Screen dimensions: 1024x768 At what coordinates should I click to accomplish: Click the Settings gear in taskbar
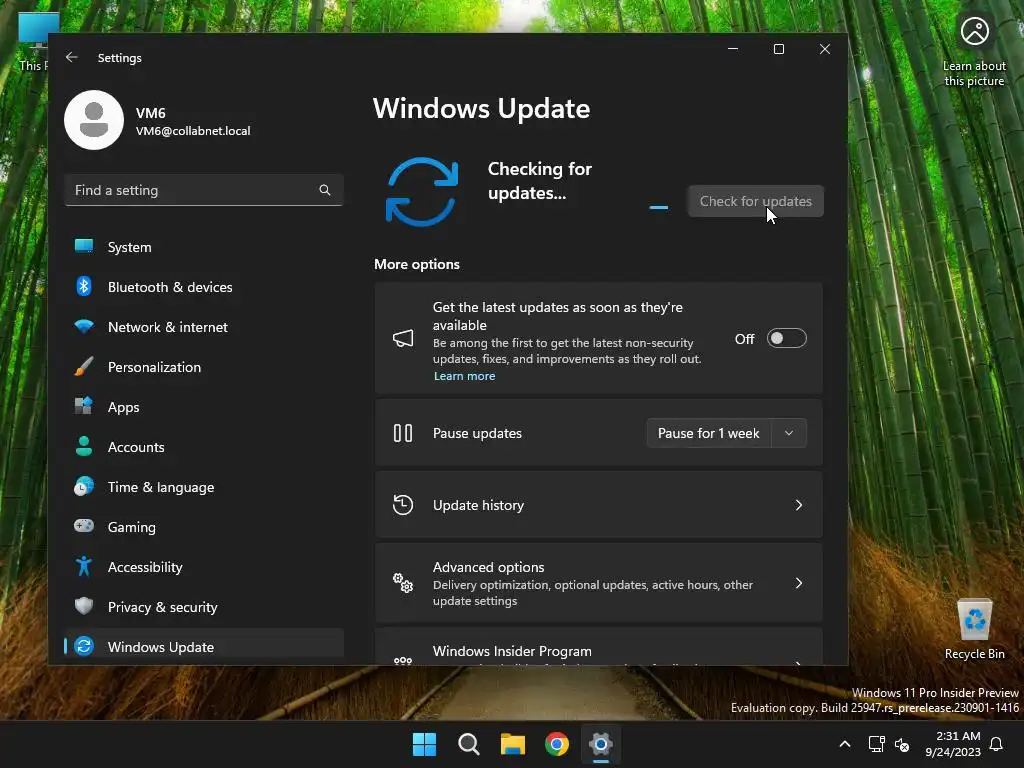pos(601,744)
